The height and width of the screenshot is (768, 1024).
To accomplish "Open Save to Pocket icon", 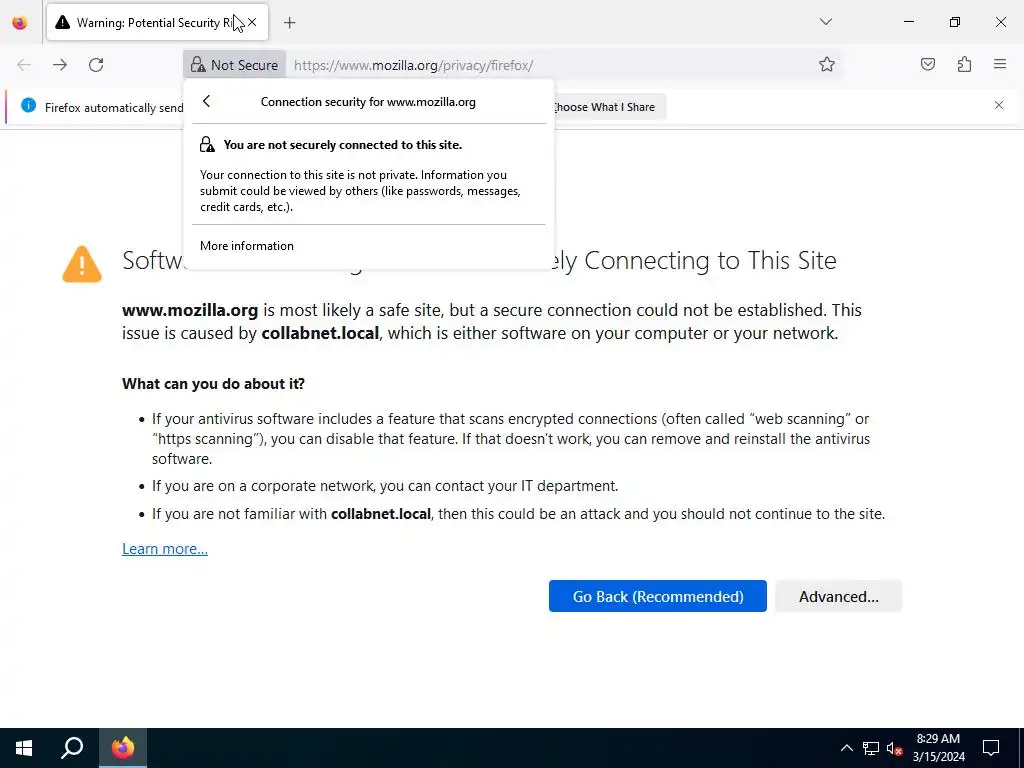I will click(x=928, y=64).
